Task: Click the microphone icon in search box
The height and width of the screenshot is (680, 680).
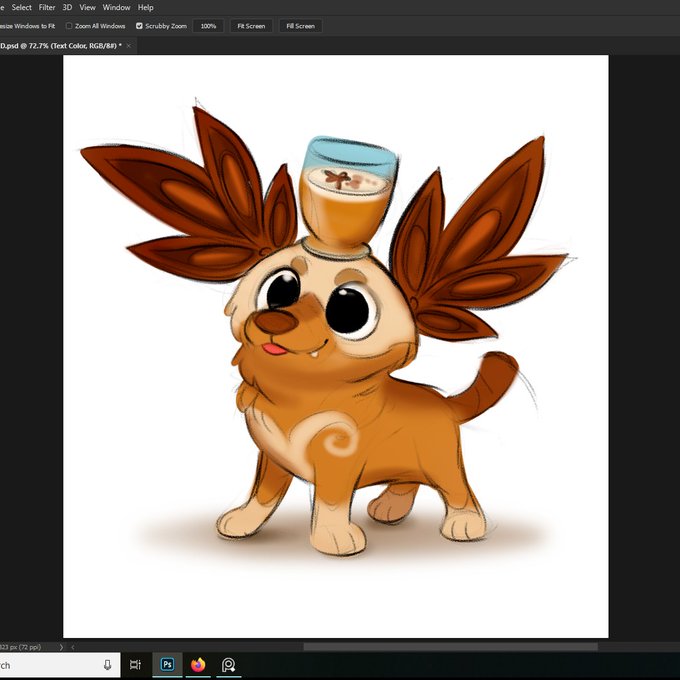Action: (108, 665)
